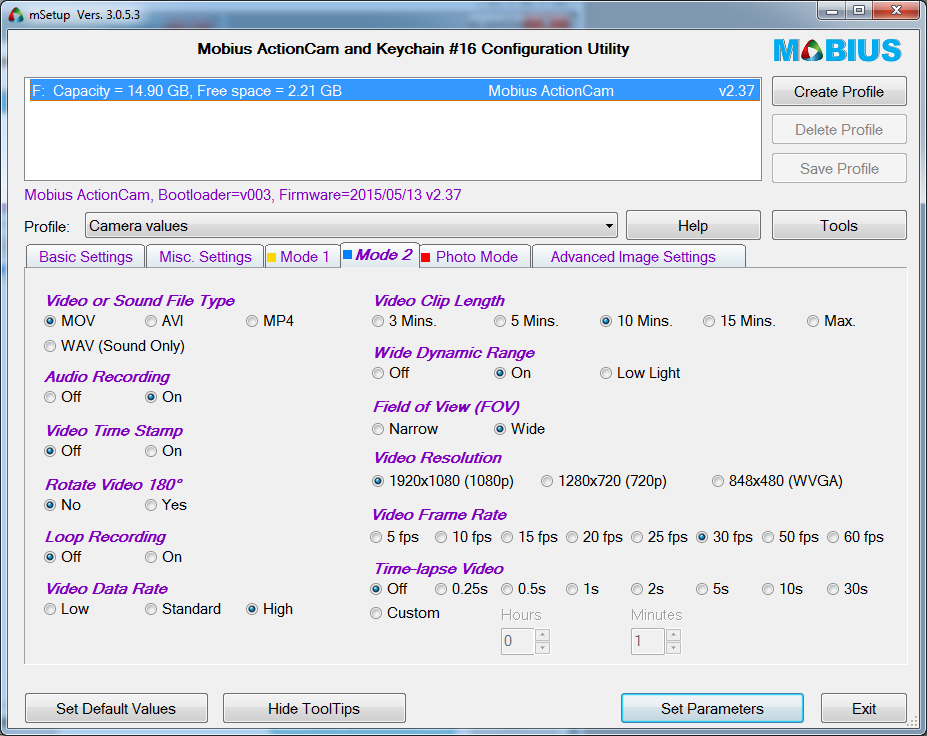927x736 pixels.
Task: Set Time-lapse Video to 30s
Action: [x=848, y=589]
